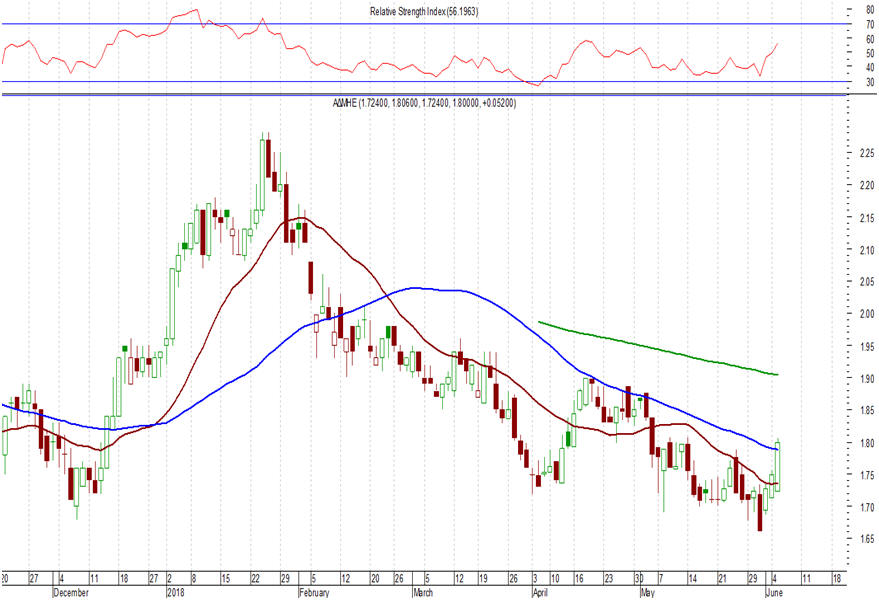Click the 23 date label in April
Image resolution: width=879 pixels, height=600 pixels.
tap(609, 578)
